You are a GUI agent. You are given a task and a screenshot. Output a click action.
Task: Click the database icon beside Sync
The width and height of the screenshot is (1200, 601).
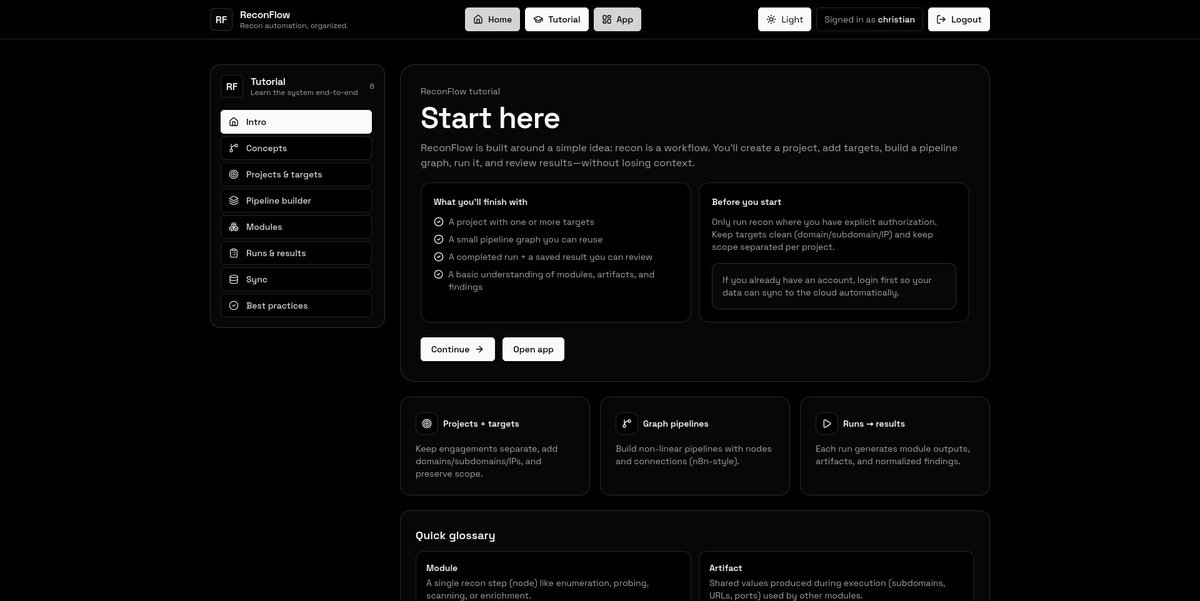[x=234, y=279]
